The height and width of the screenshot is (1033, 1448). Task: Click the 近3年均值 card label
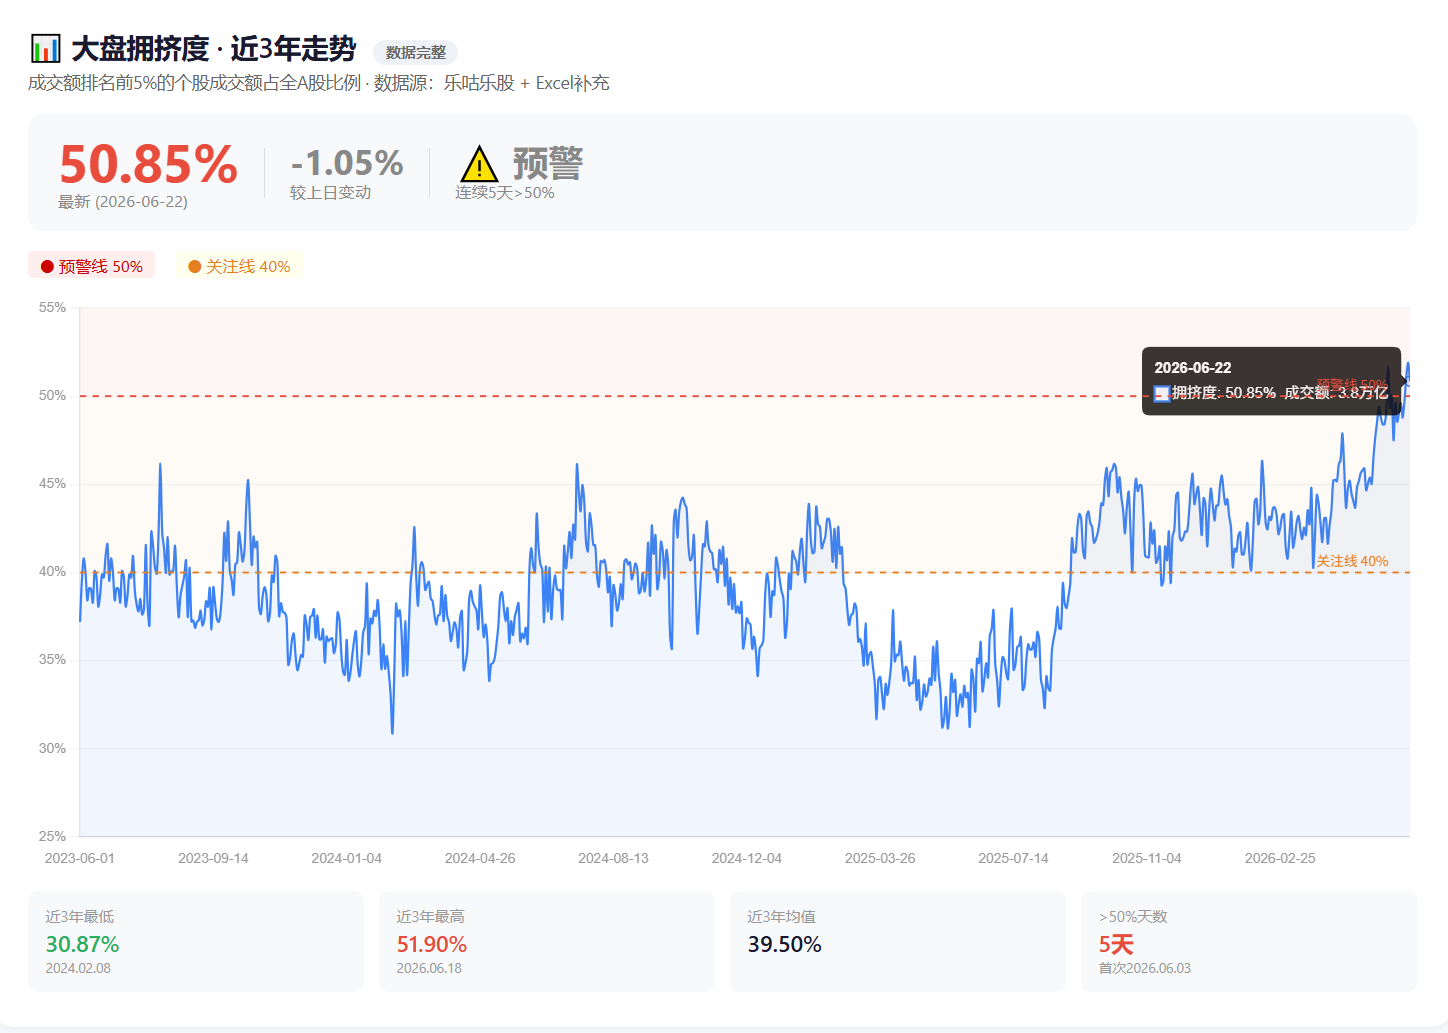coord(782,916)
